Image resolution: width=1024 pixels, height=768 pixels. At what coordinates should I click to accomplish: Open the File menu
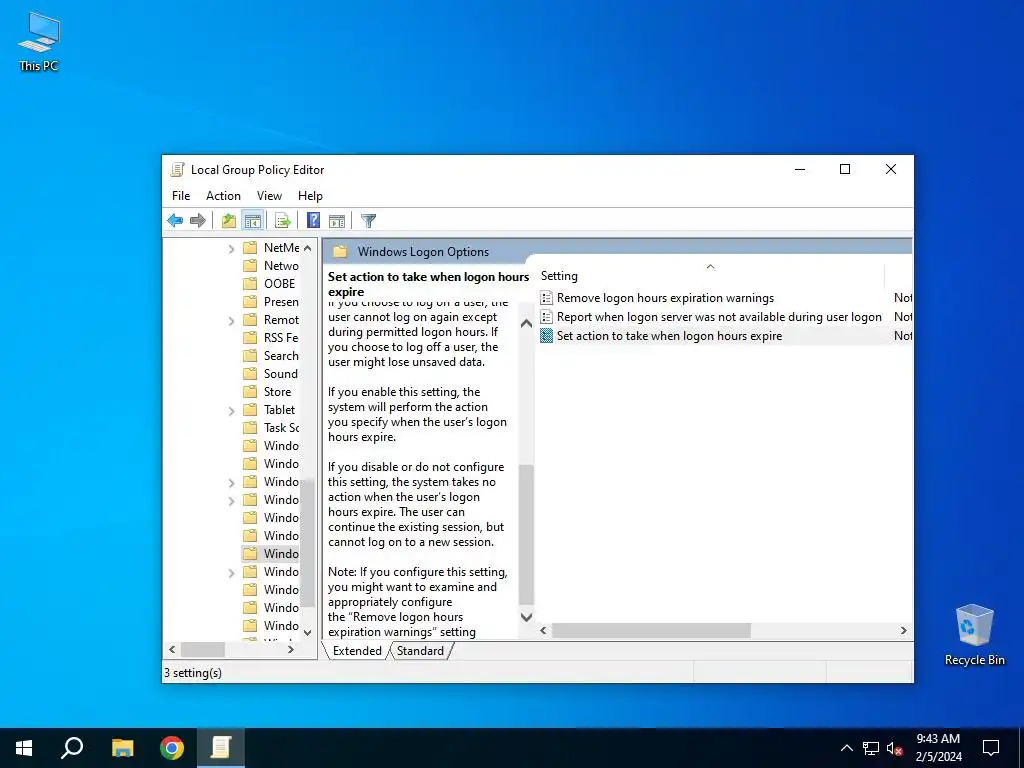pos(181,196)
